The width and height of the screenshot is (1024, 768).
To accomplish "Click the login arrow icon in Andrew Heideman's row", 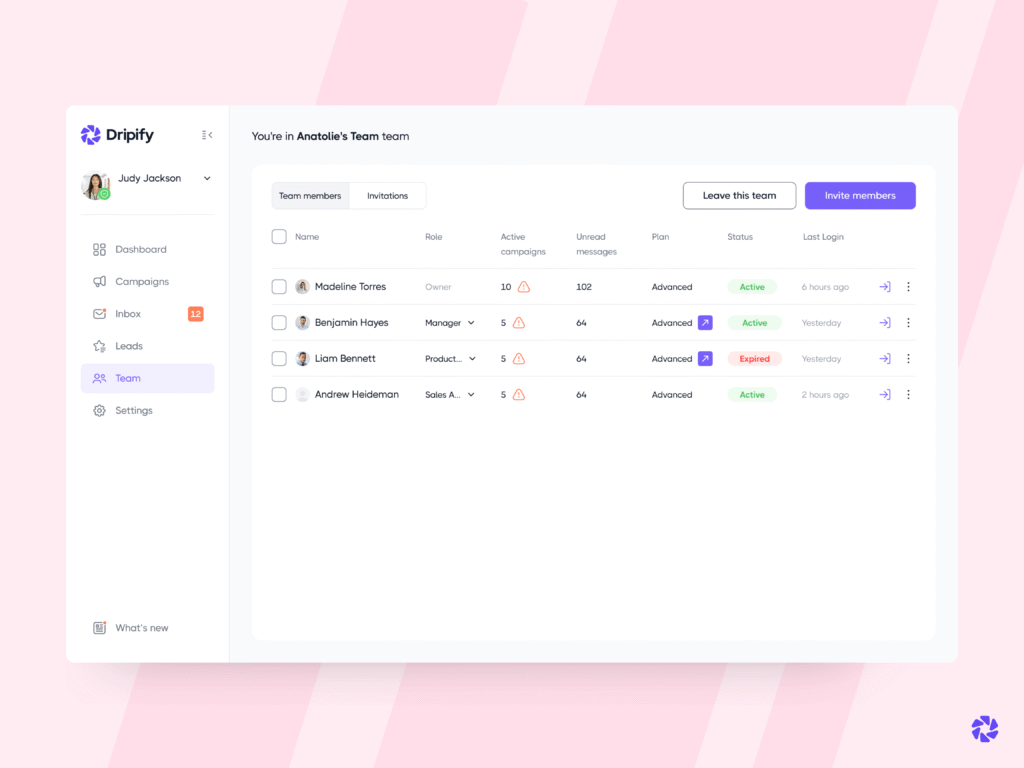I will tap(884, 394).
